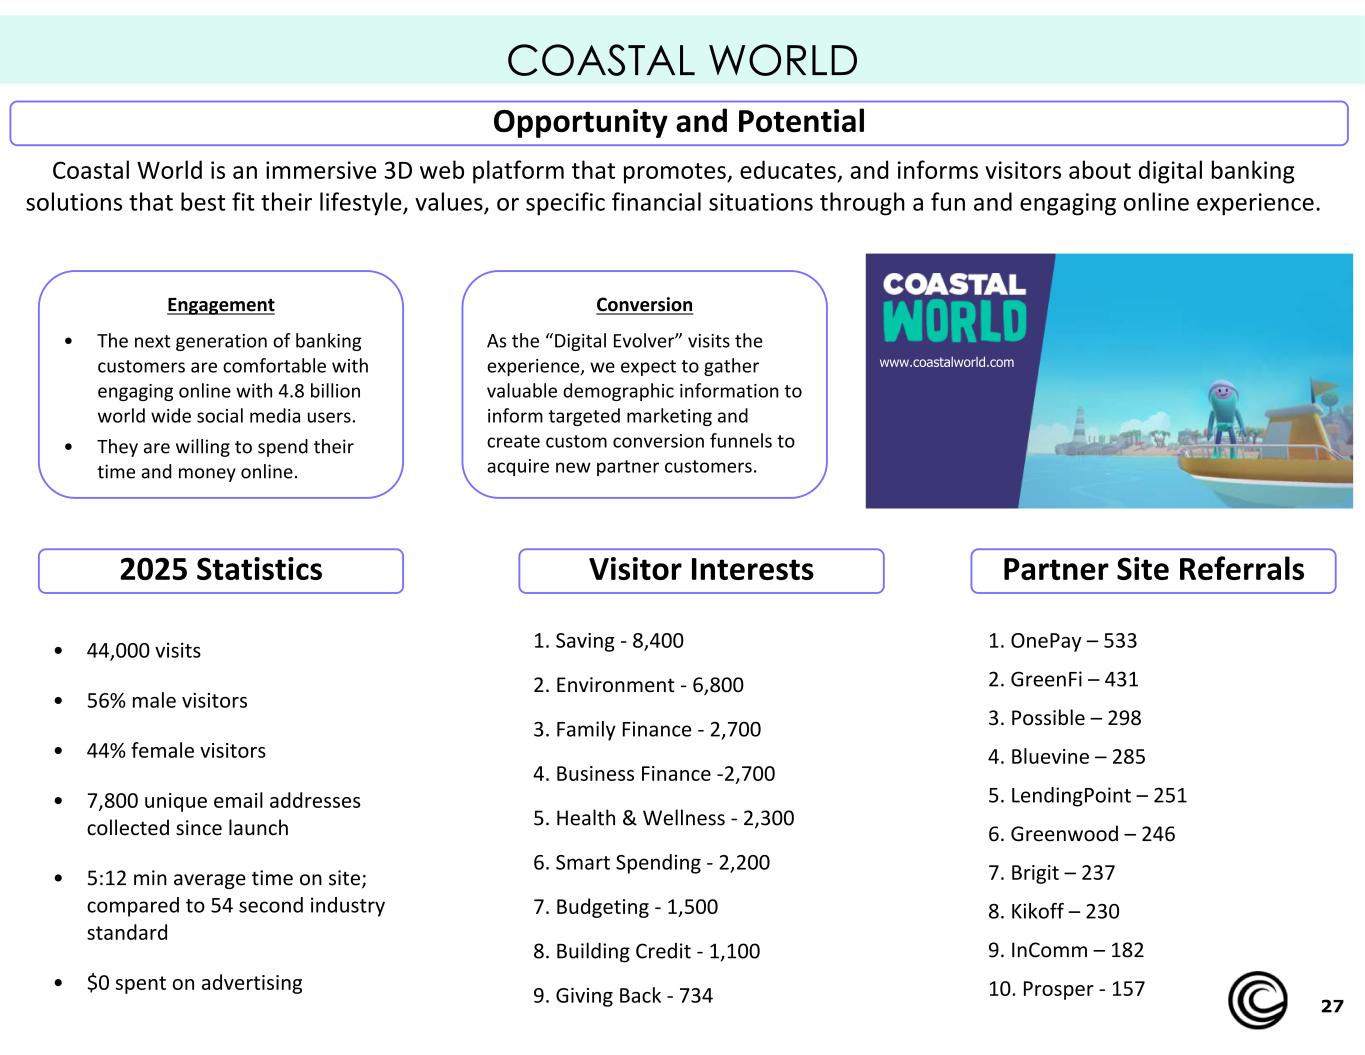Click the Visitor Interests heading box
The width and height of the screenshot is (1365, 1055).
(x=701, y=570)
